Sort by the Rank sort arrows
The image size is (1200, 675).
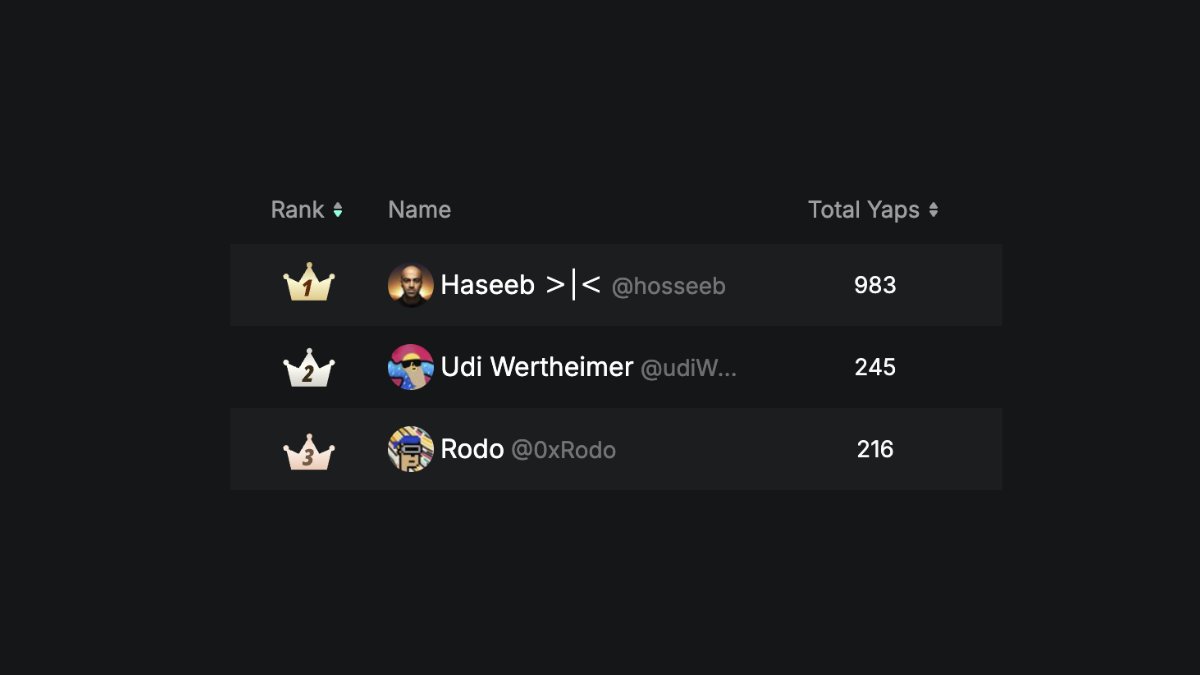pos(338,210)
